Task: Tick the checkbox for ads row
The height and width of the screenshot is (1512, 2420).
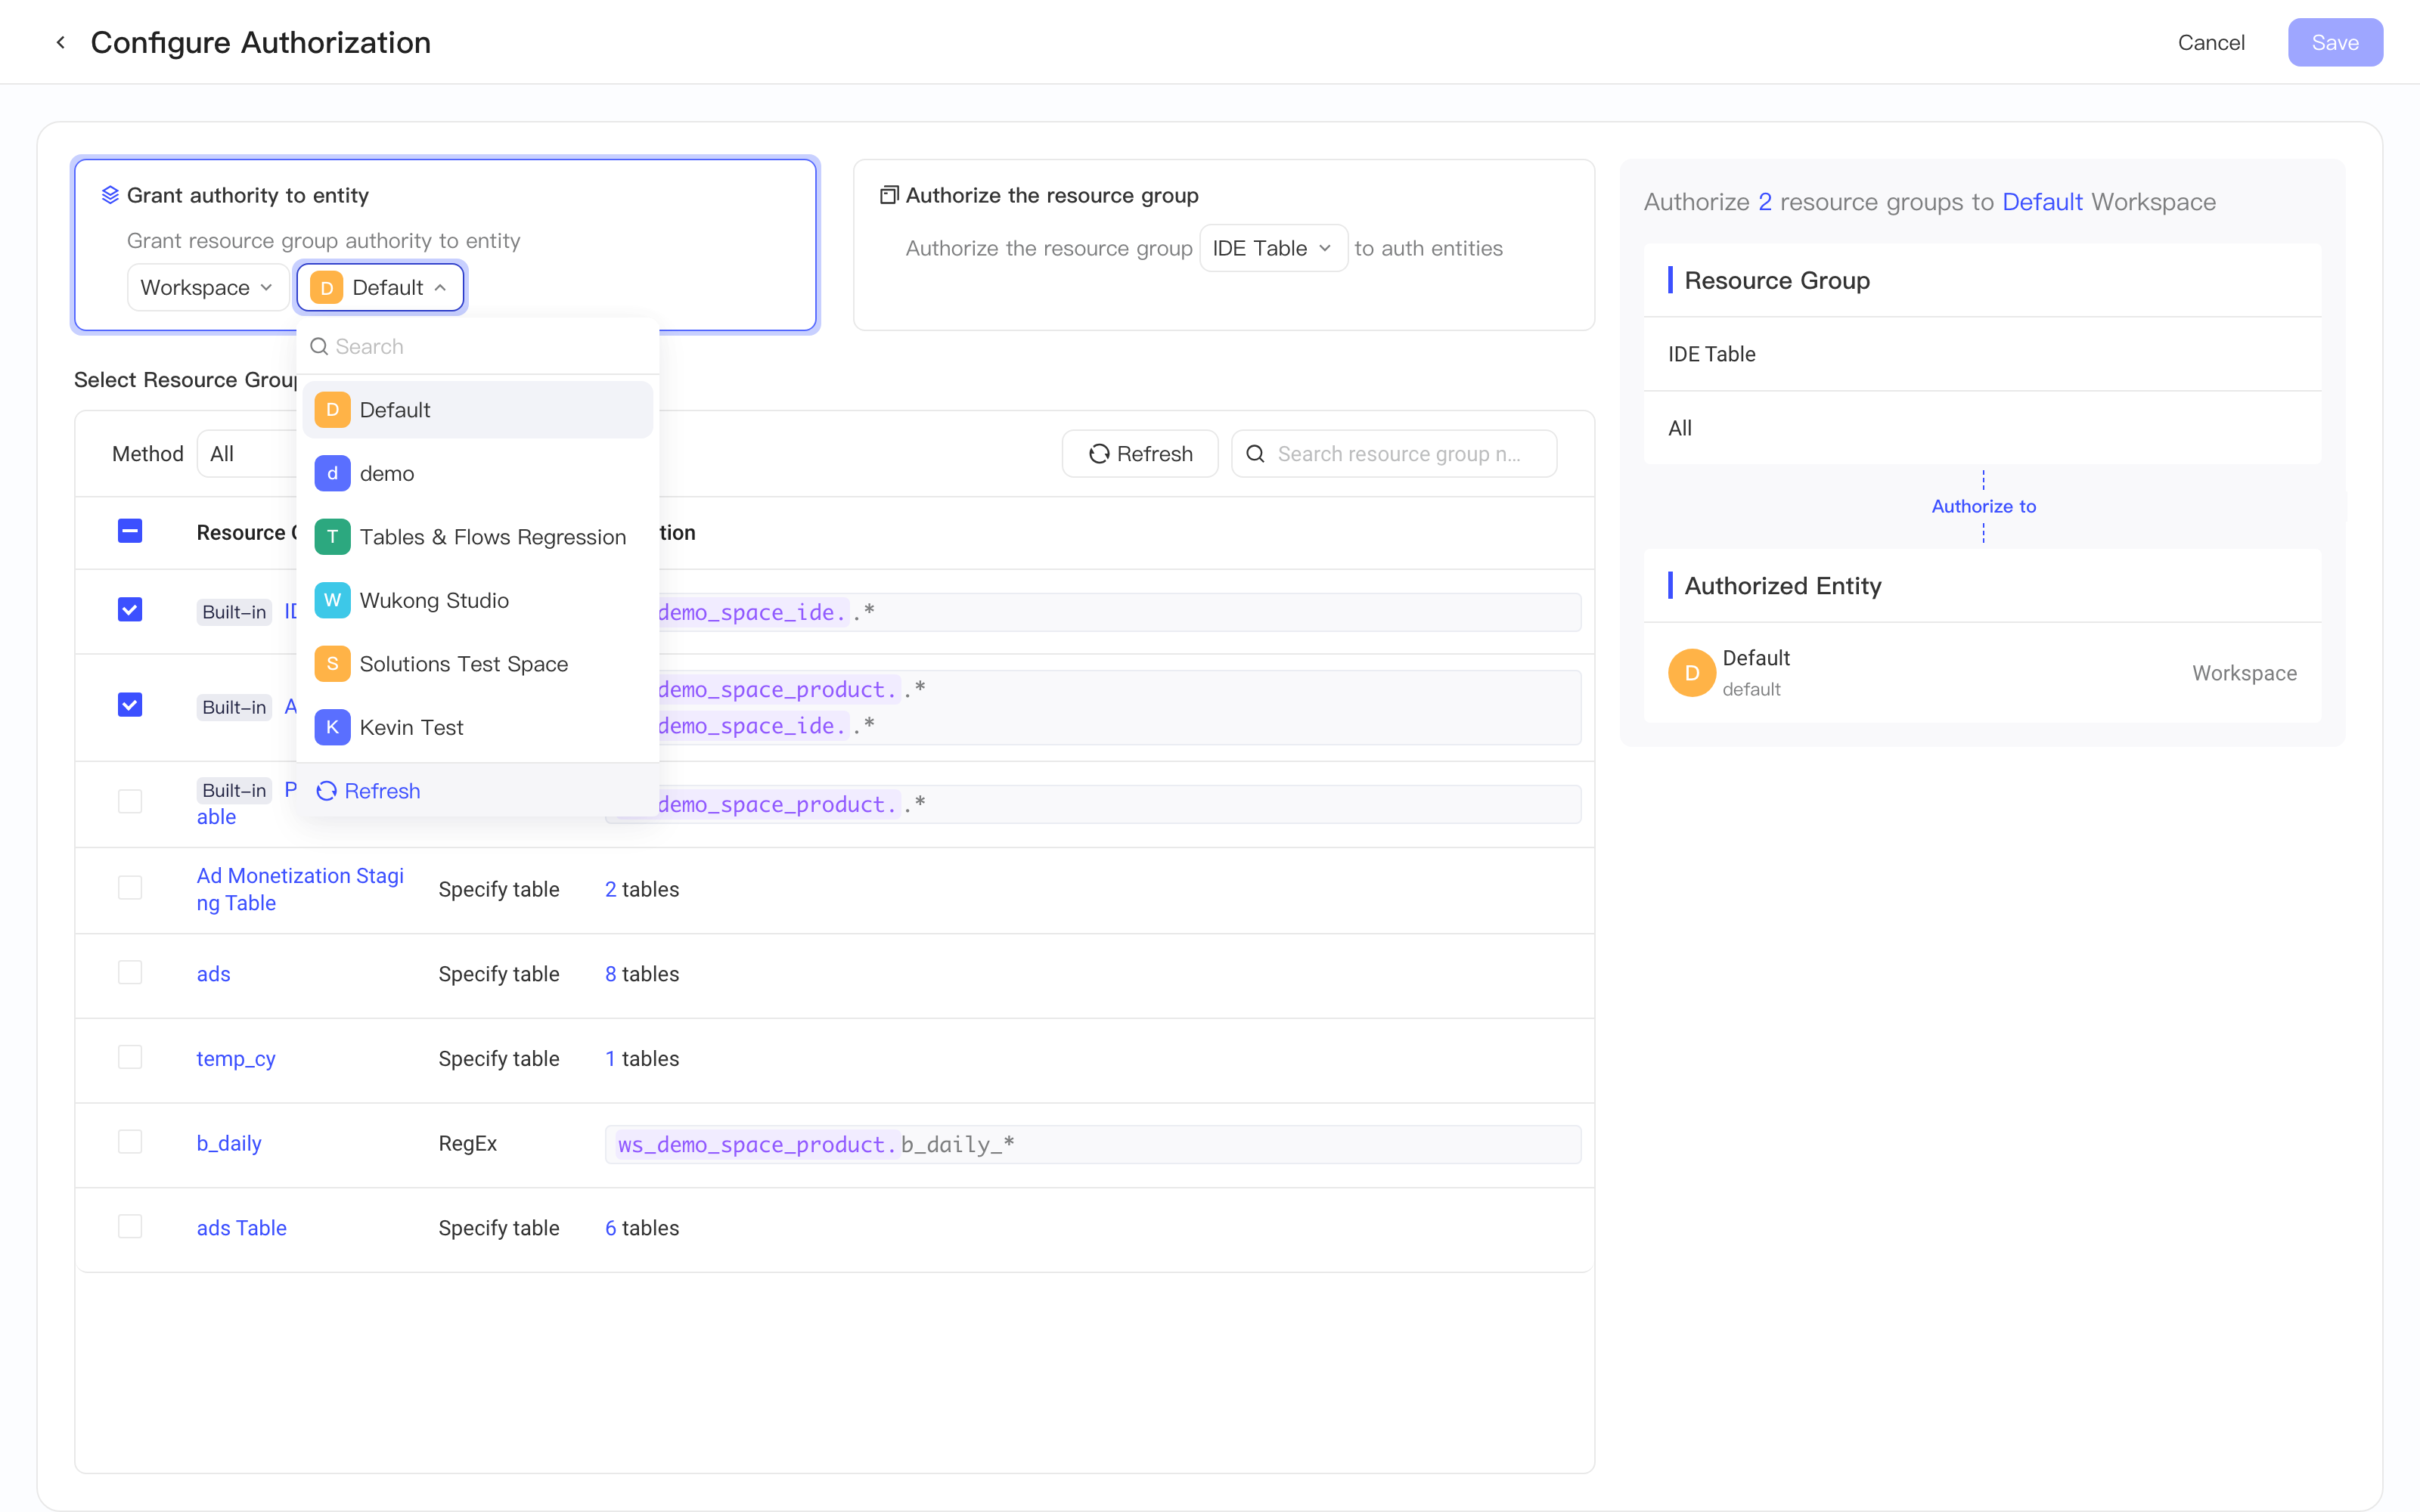Action: tap(130, 972)
